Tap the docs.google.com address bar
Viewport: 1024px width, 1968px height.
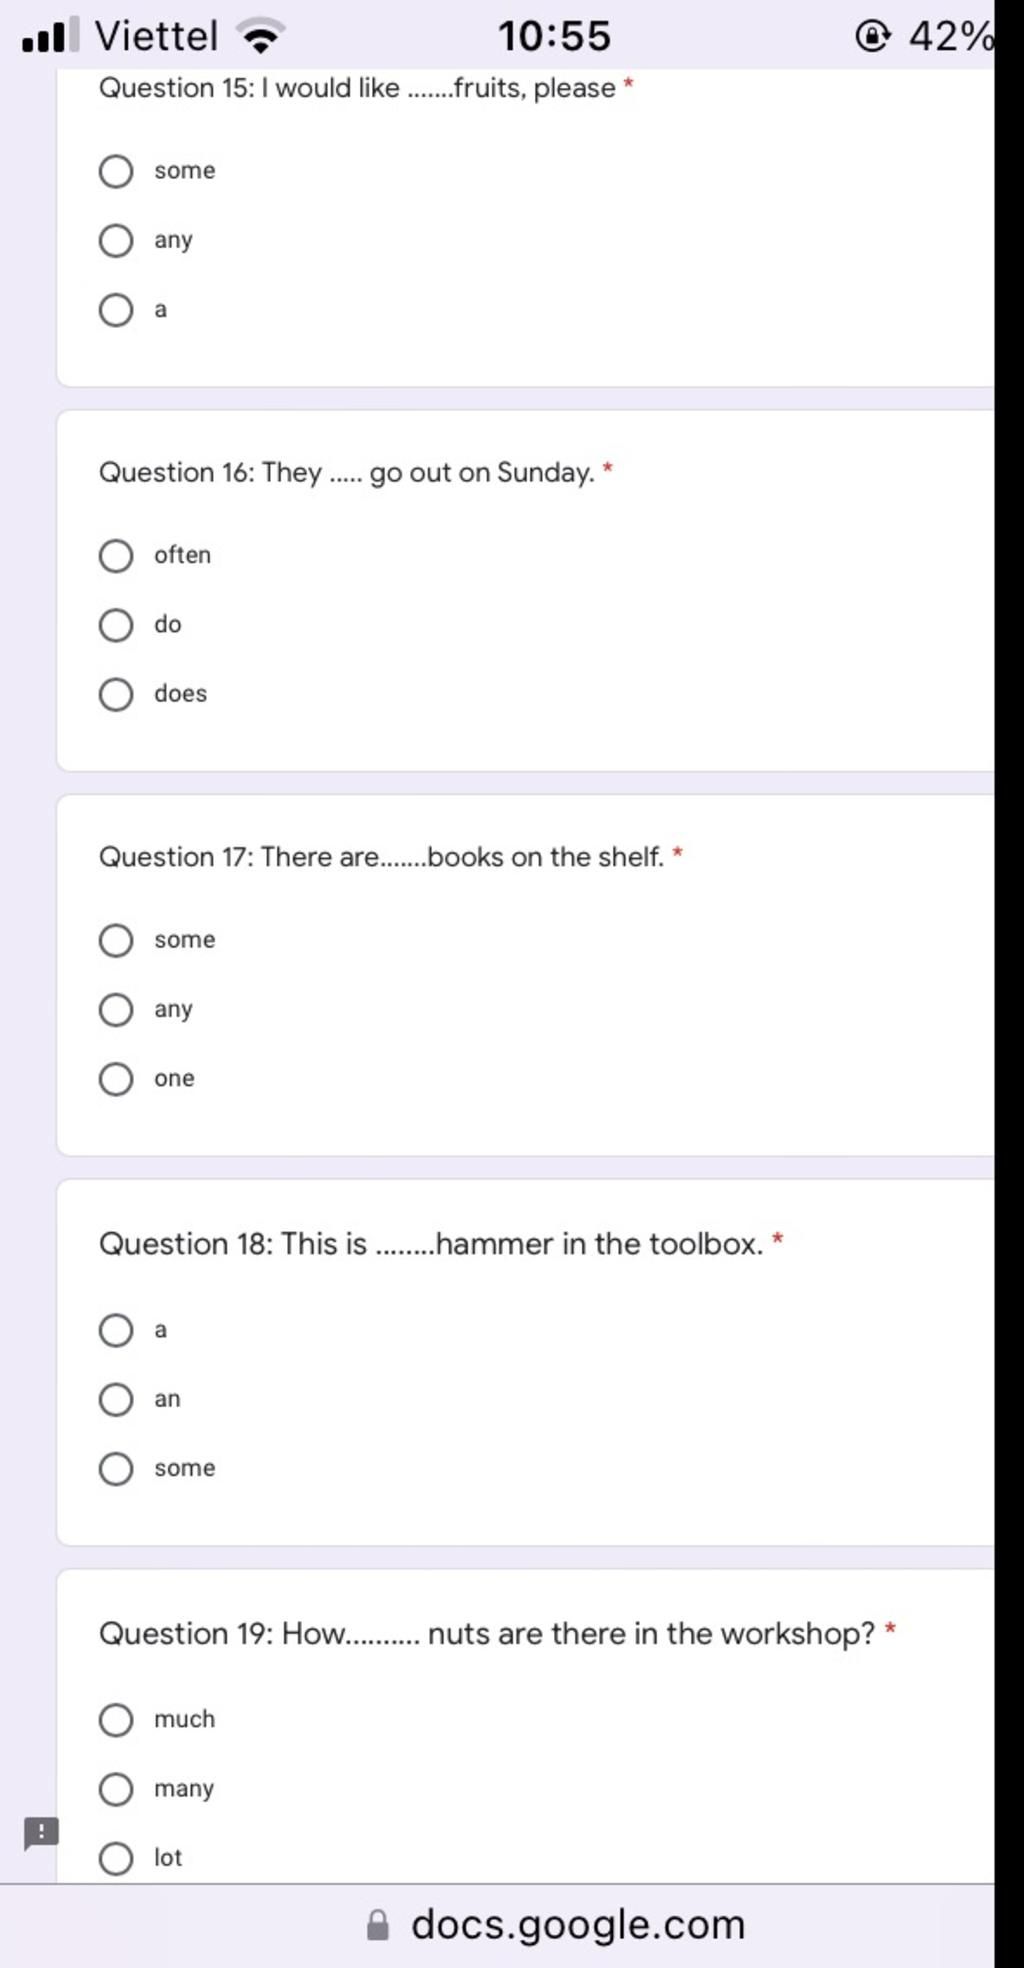click(557, 1925)
